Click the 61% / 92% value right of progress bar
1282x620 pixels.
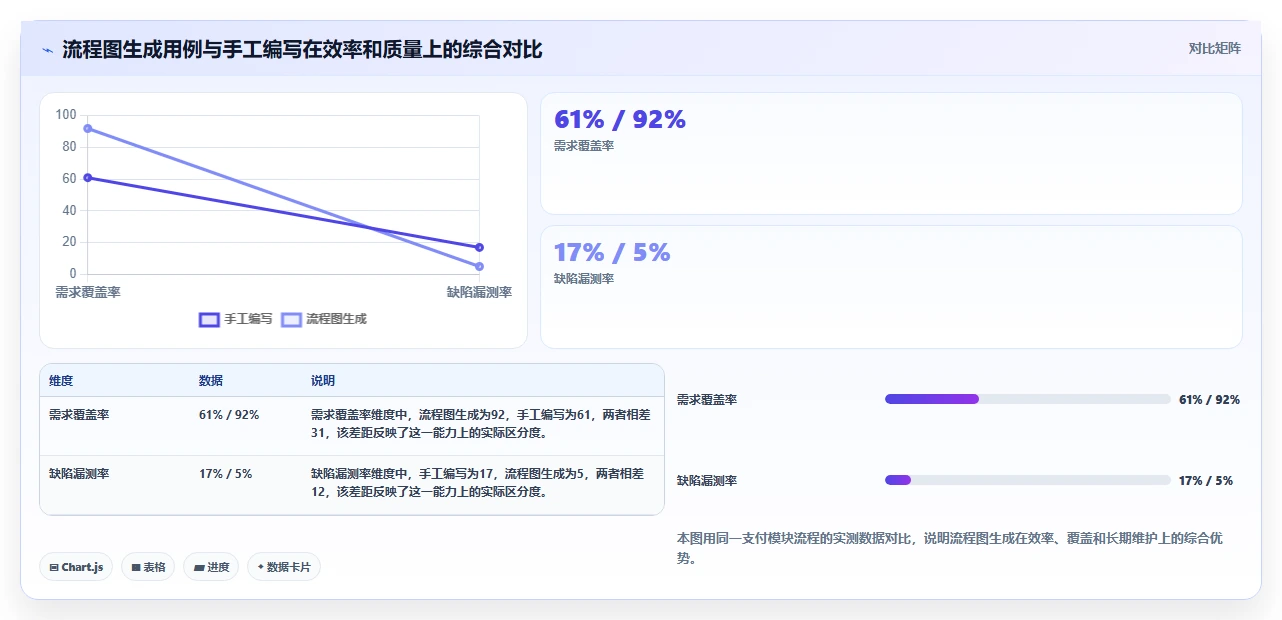coord(1209,400)
